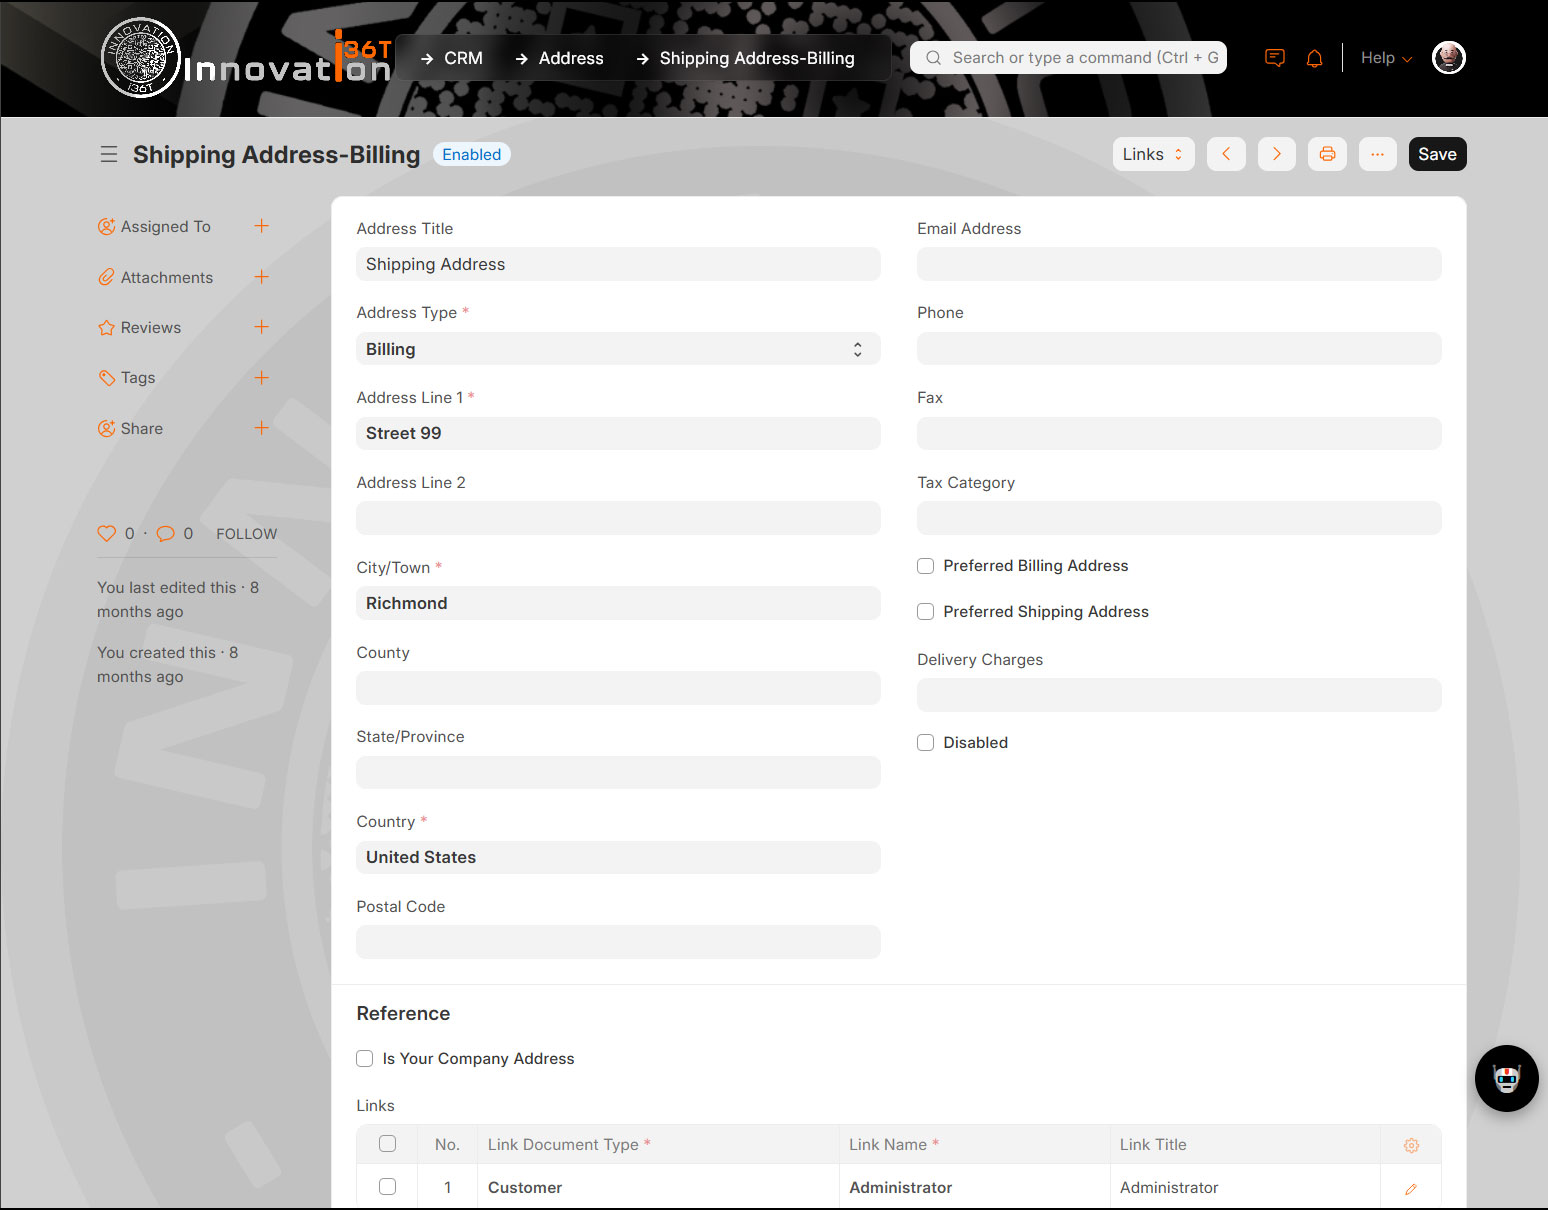Open the Help menu
The height and width of the screenshot is (1210, 1548).
click(x=1385, y=58)
